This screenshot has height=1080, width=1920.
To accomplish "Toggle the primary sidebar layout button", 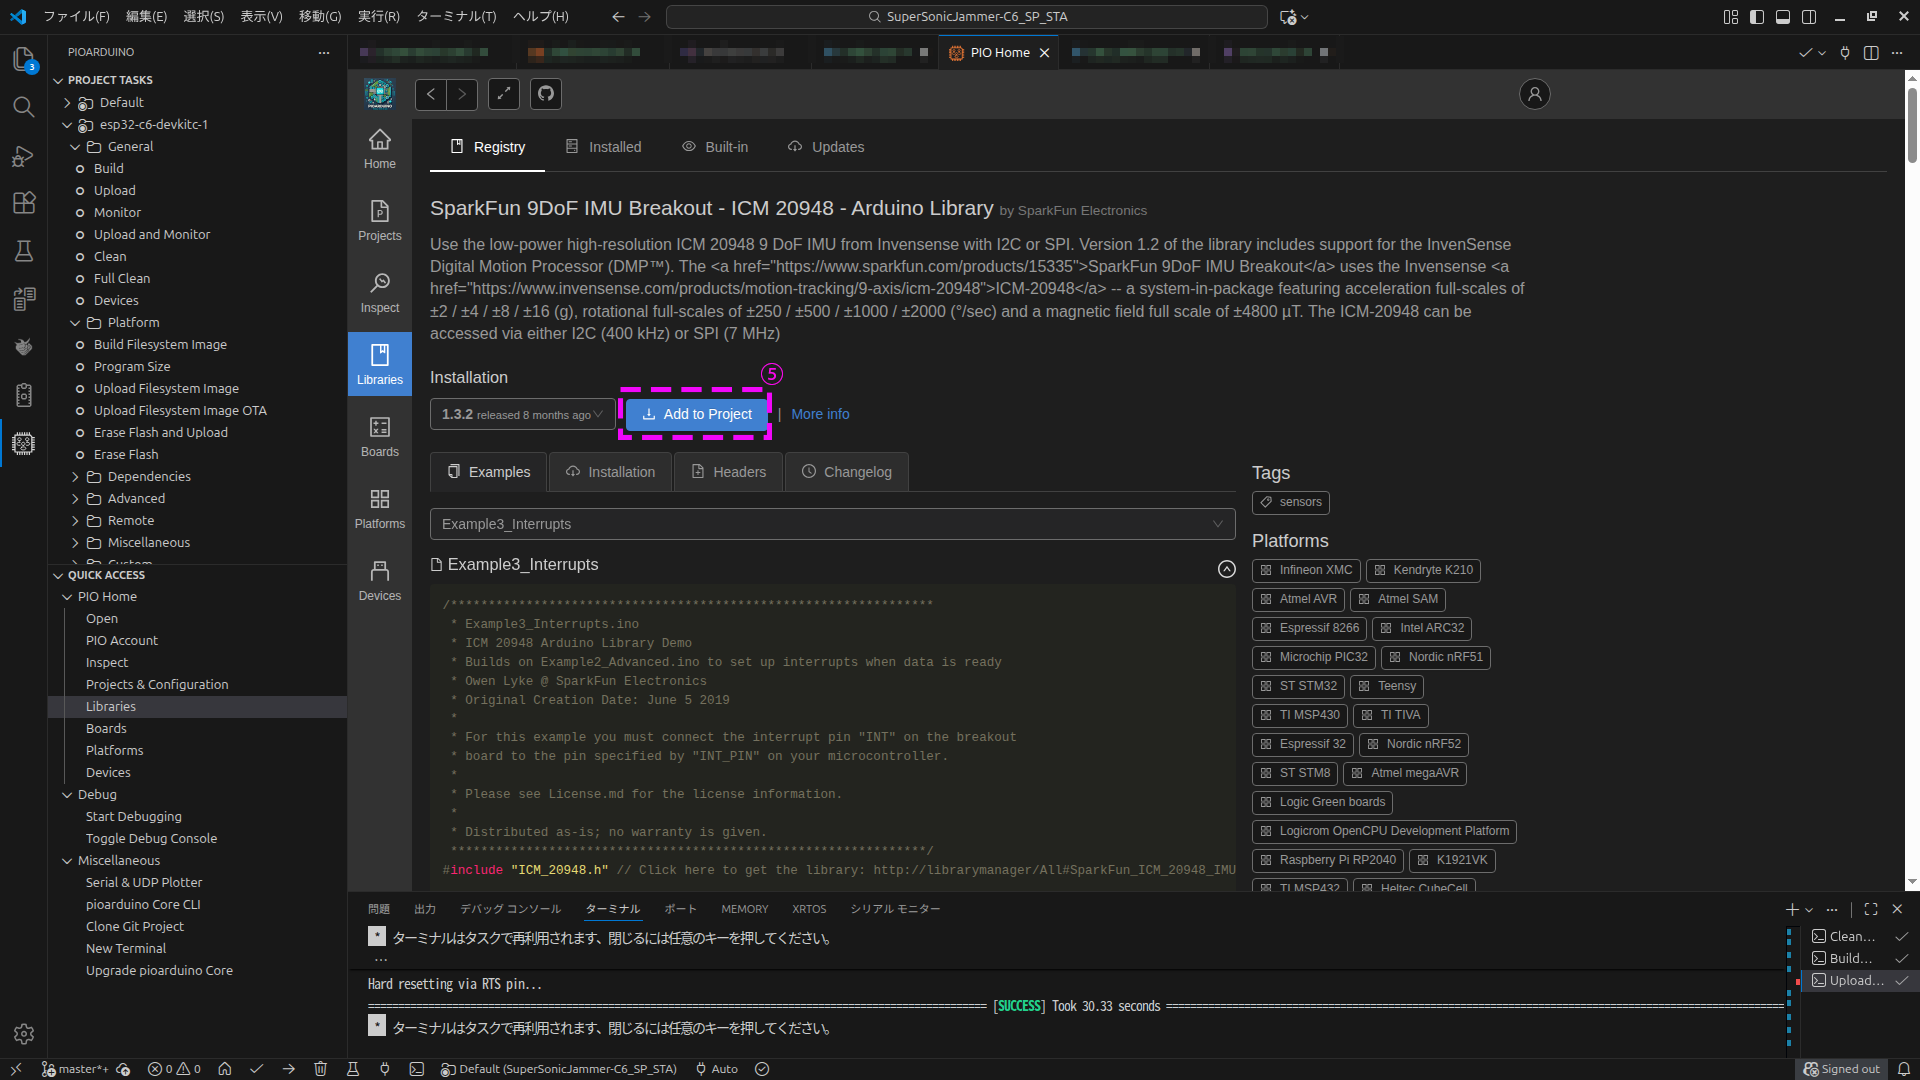I will tap(1757, 17).
